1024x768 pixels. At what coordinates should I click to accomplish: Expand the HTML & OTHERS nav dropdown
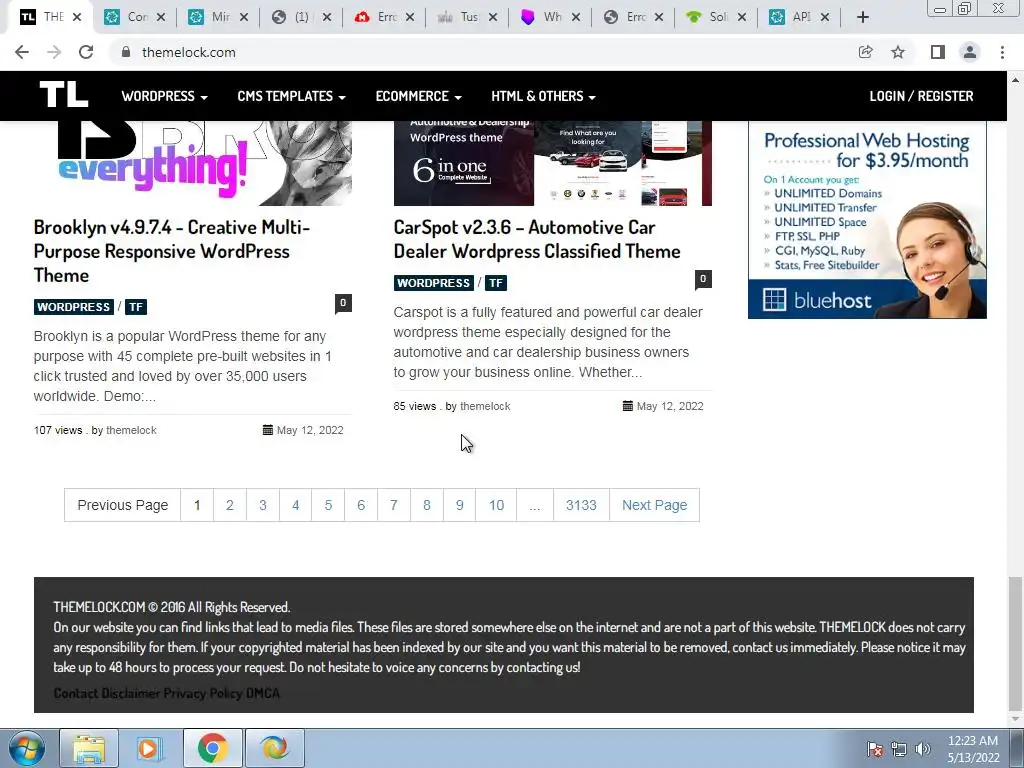tap(543, 96)
